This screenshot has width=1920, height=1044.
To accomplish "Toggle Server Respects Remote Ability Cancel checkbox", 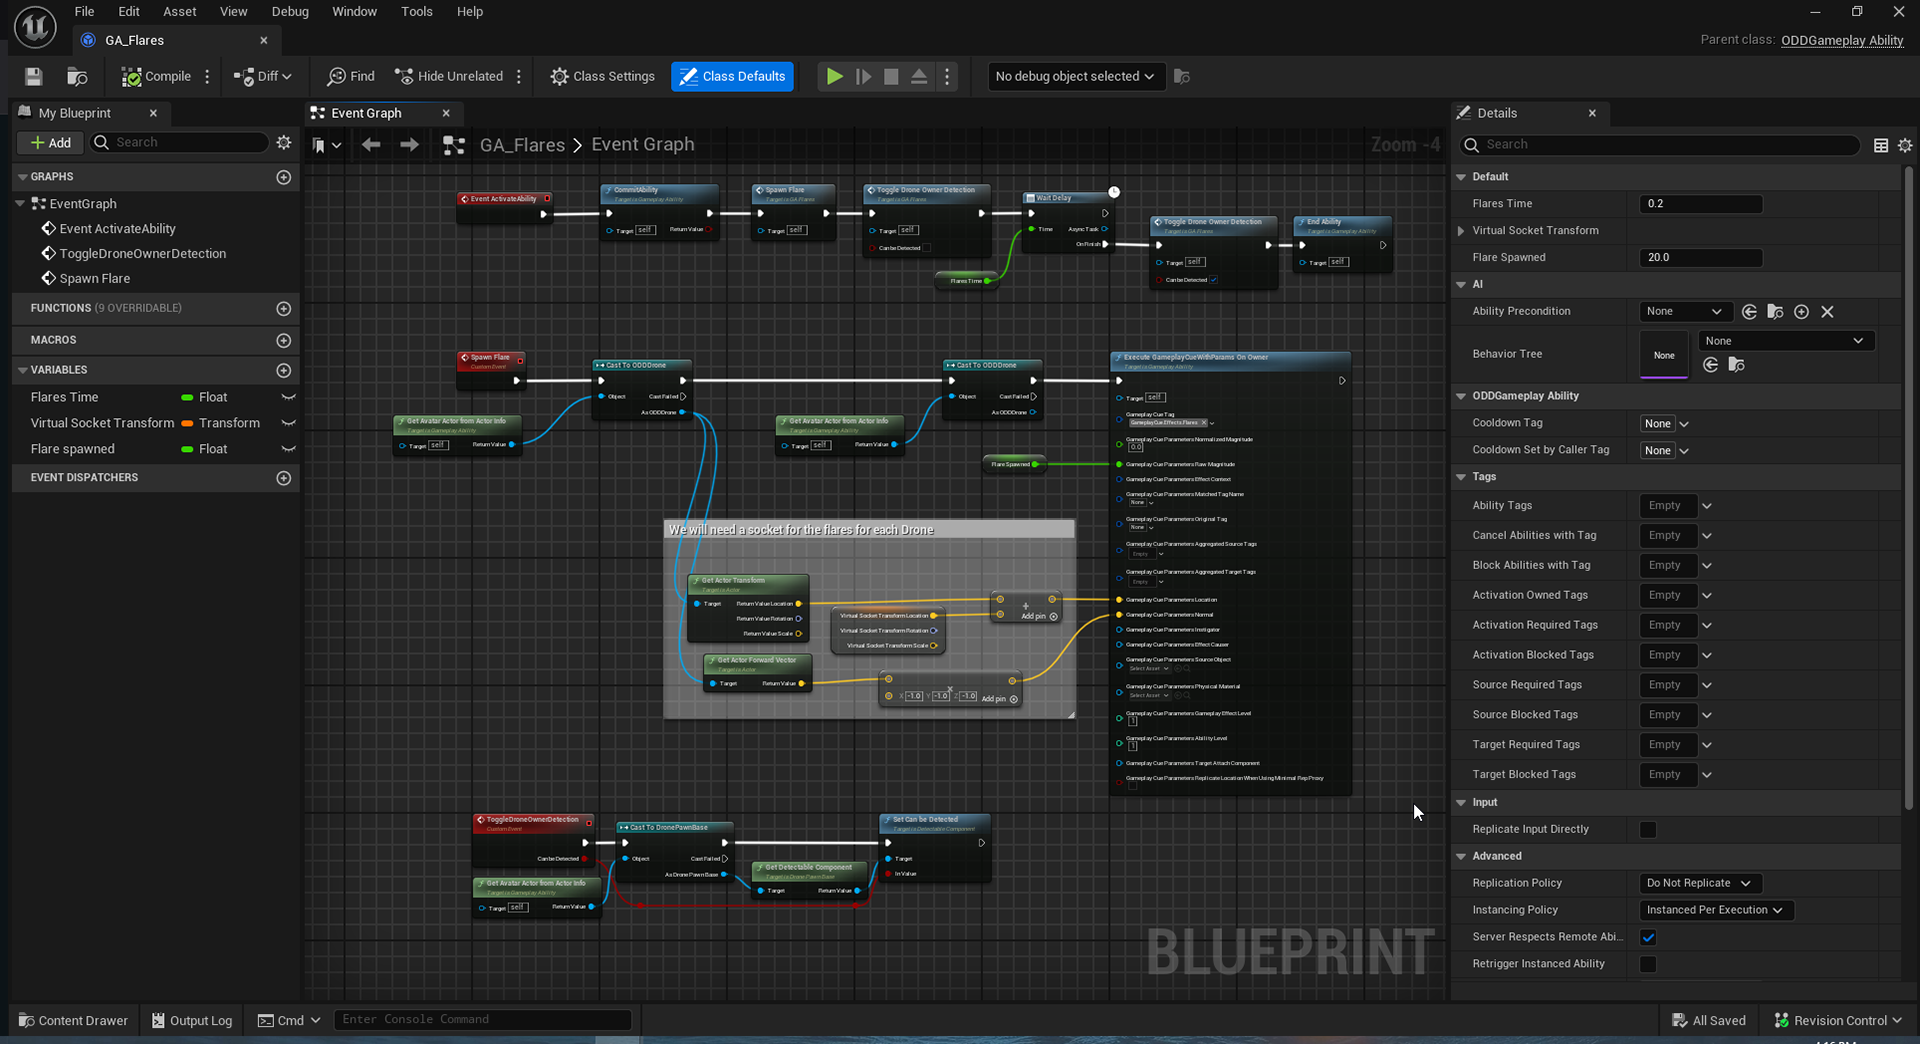I will point(1648,938).
